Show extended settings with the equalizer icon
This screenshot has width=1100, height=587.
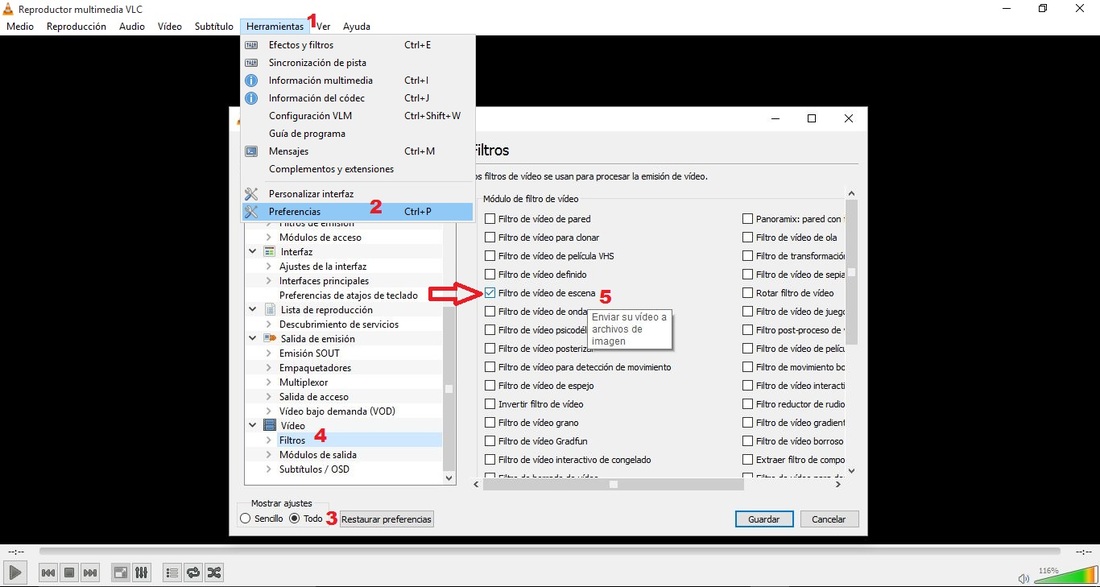click(141, 572)
